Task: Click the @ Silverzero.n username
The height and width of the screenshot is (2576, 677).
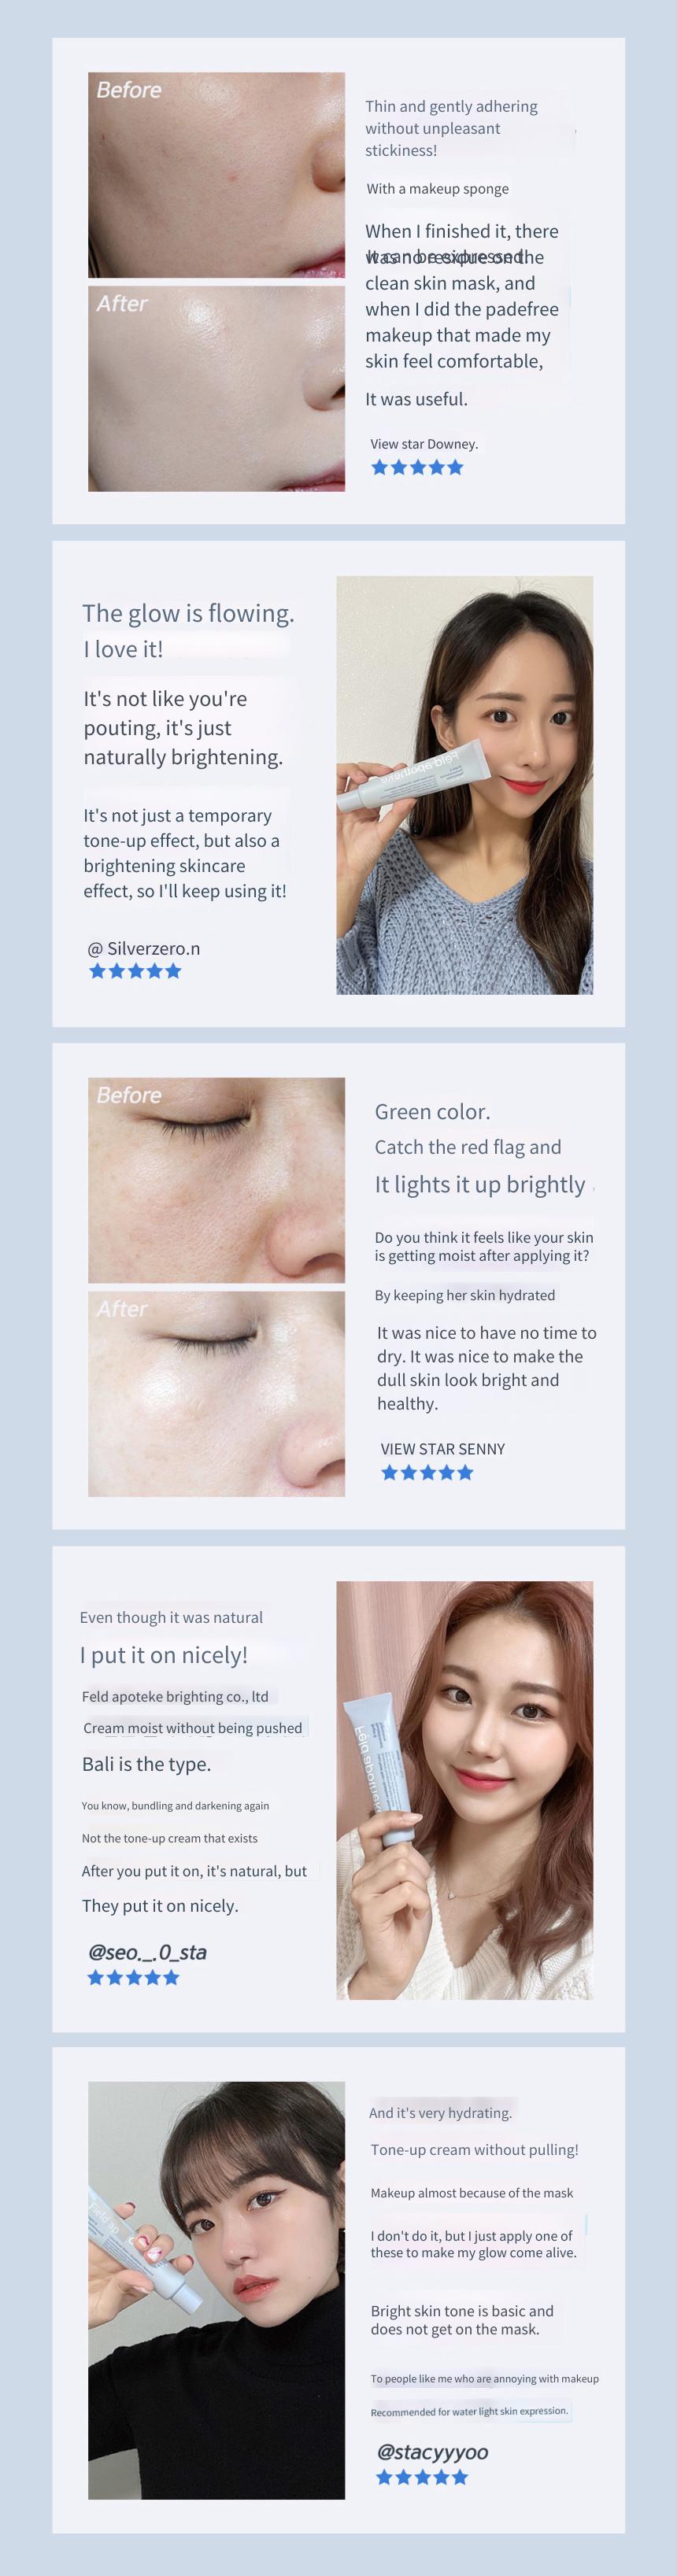Action: [x=144, y=948]
